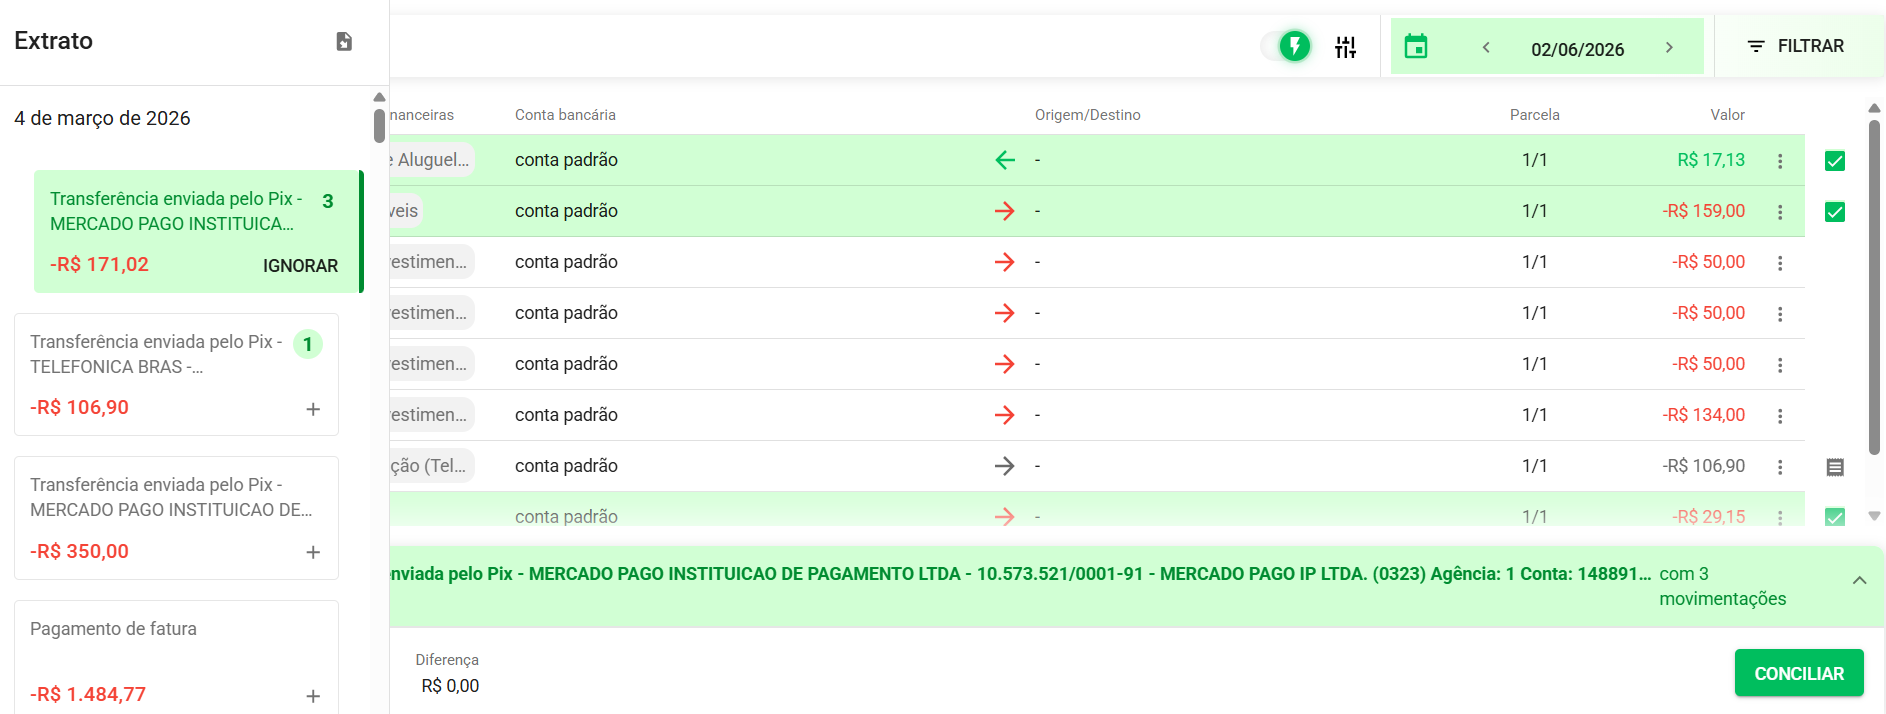This screenshot has width=1886, height=714.
Task: Select the -R$ 171,02 Mercado Pago transaction card
Action: click(197, 231)
